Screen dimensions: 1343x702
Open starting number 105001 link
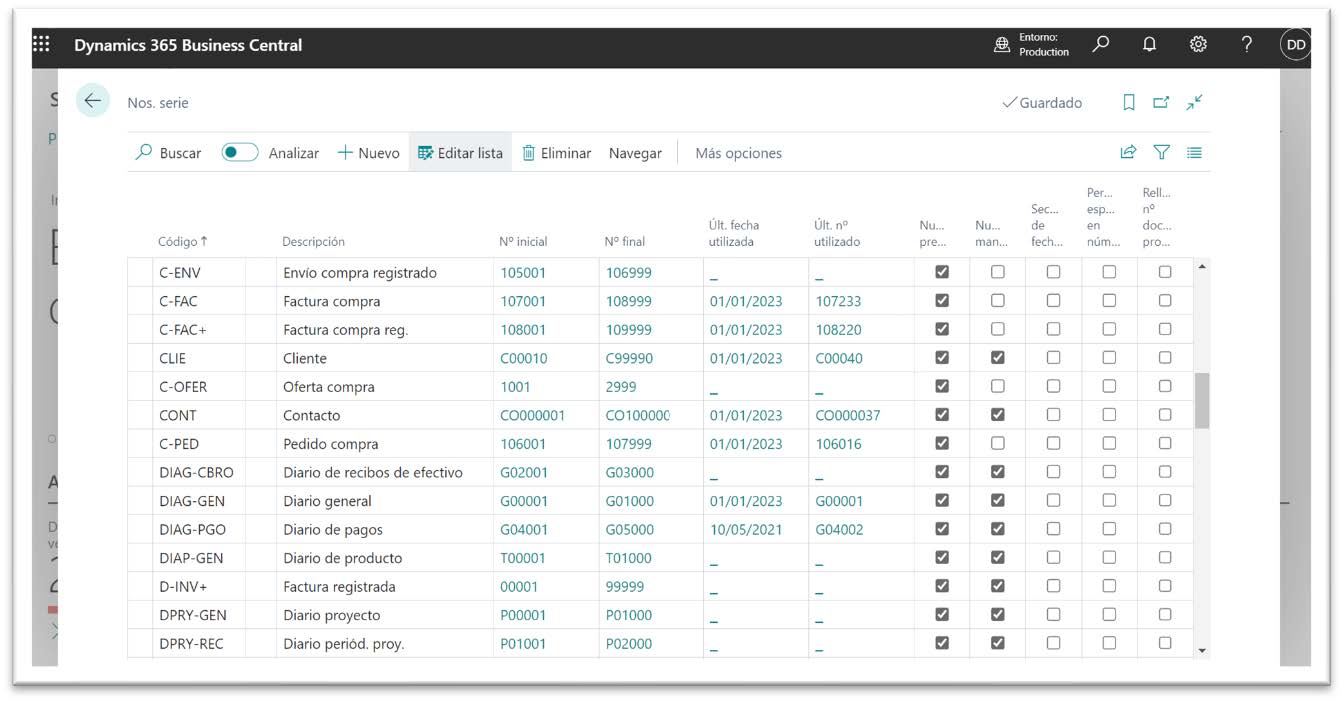pyautogui.click(x=523, y=273)
